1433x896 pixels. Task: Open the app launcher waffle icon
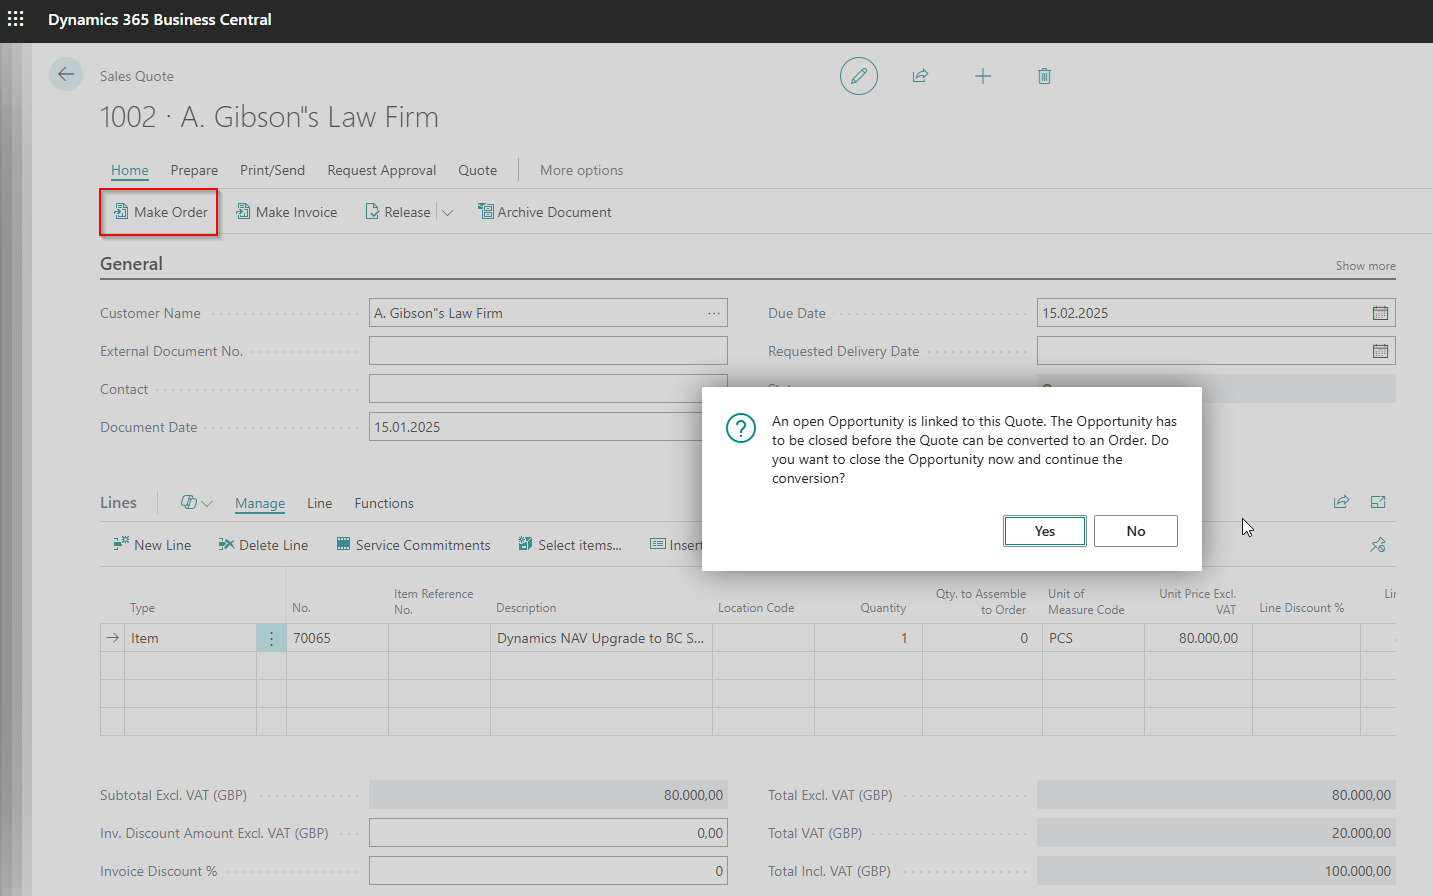tap(16, 19)
